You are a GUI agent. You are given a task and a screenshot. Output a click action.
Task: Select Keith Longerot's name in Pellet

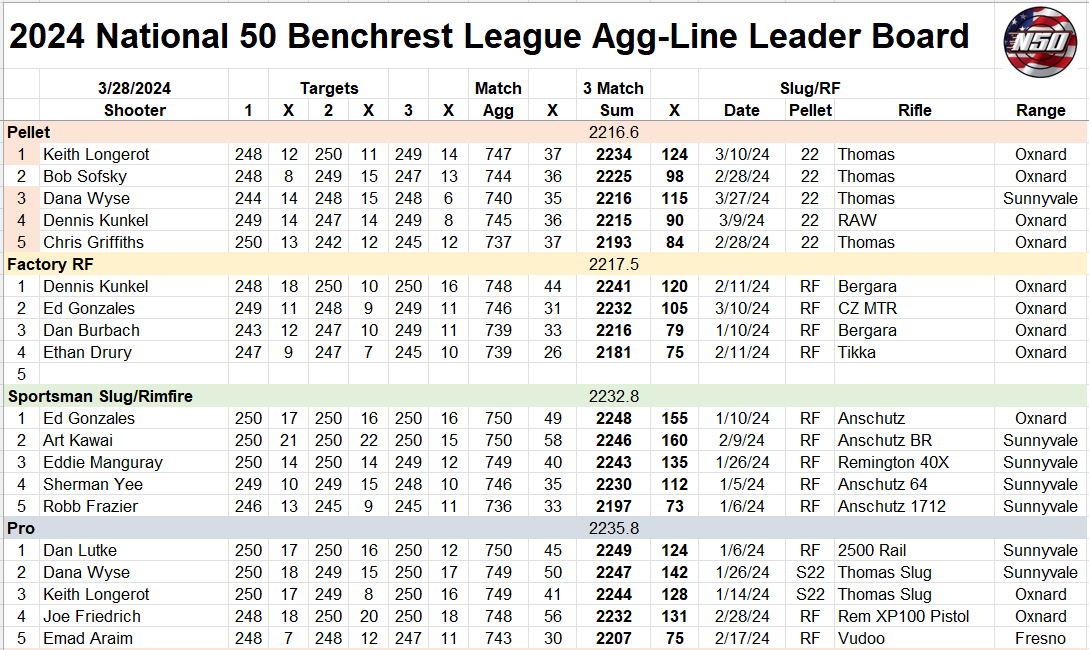click(96, 154)
